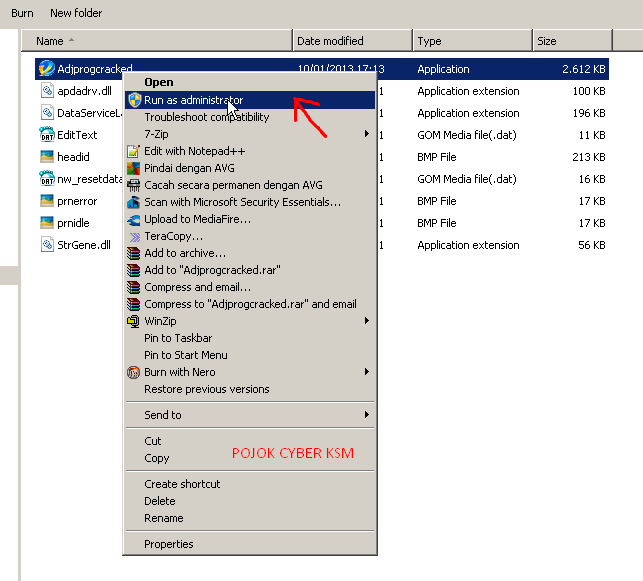Viewport: 643px width, 581px height.
Task: Click the MediaFire upload icon
Action: 133,219
